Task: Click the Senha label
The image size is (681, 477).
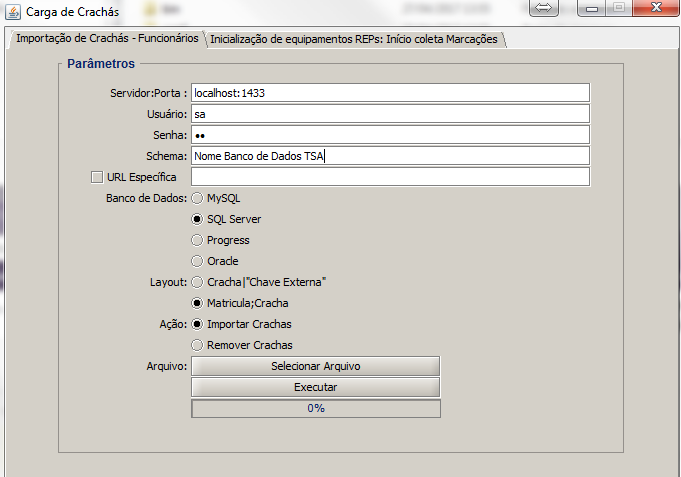Action: (170, 135)
